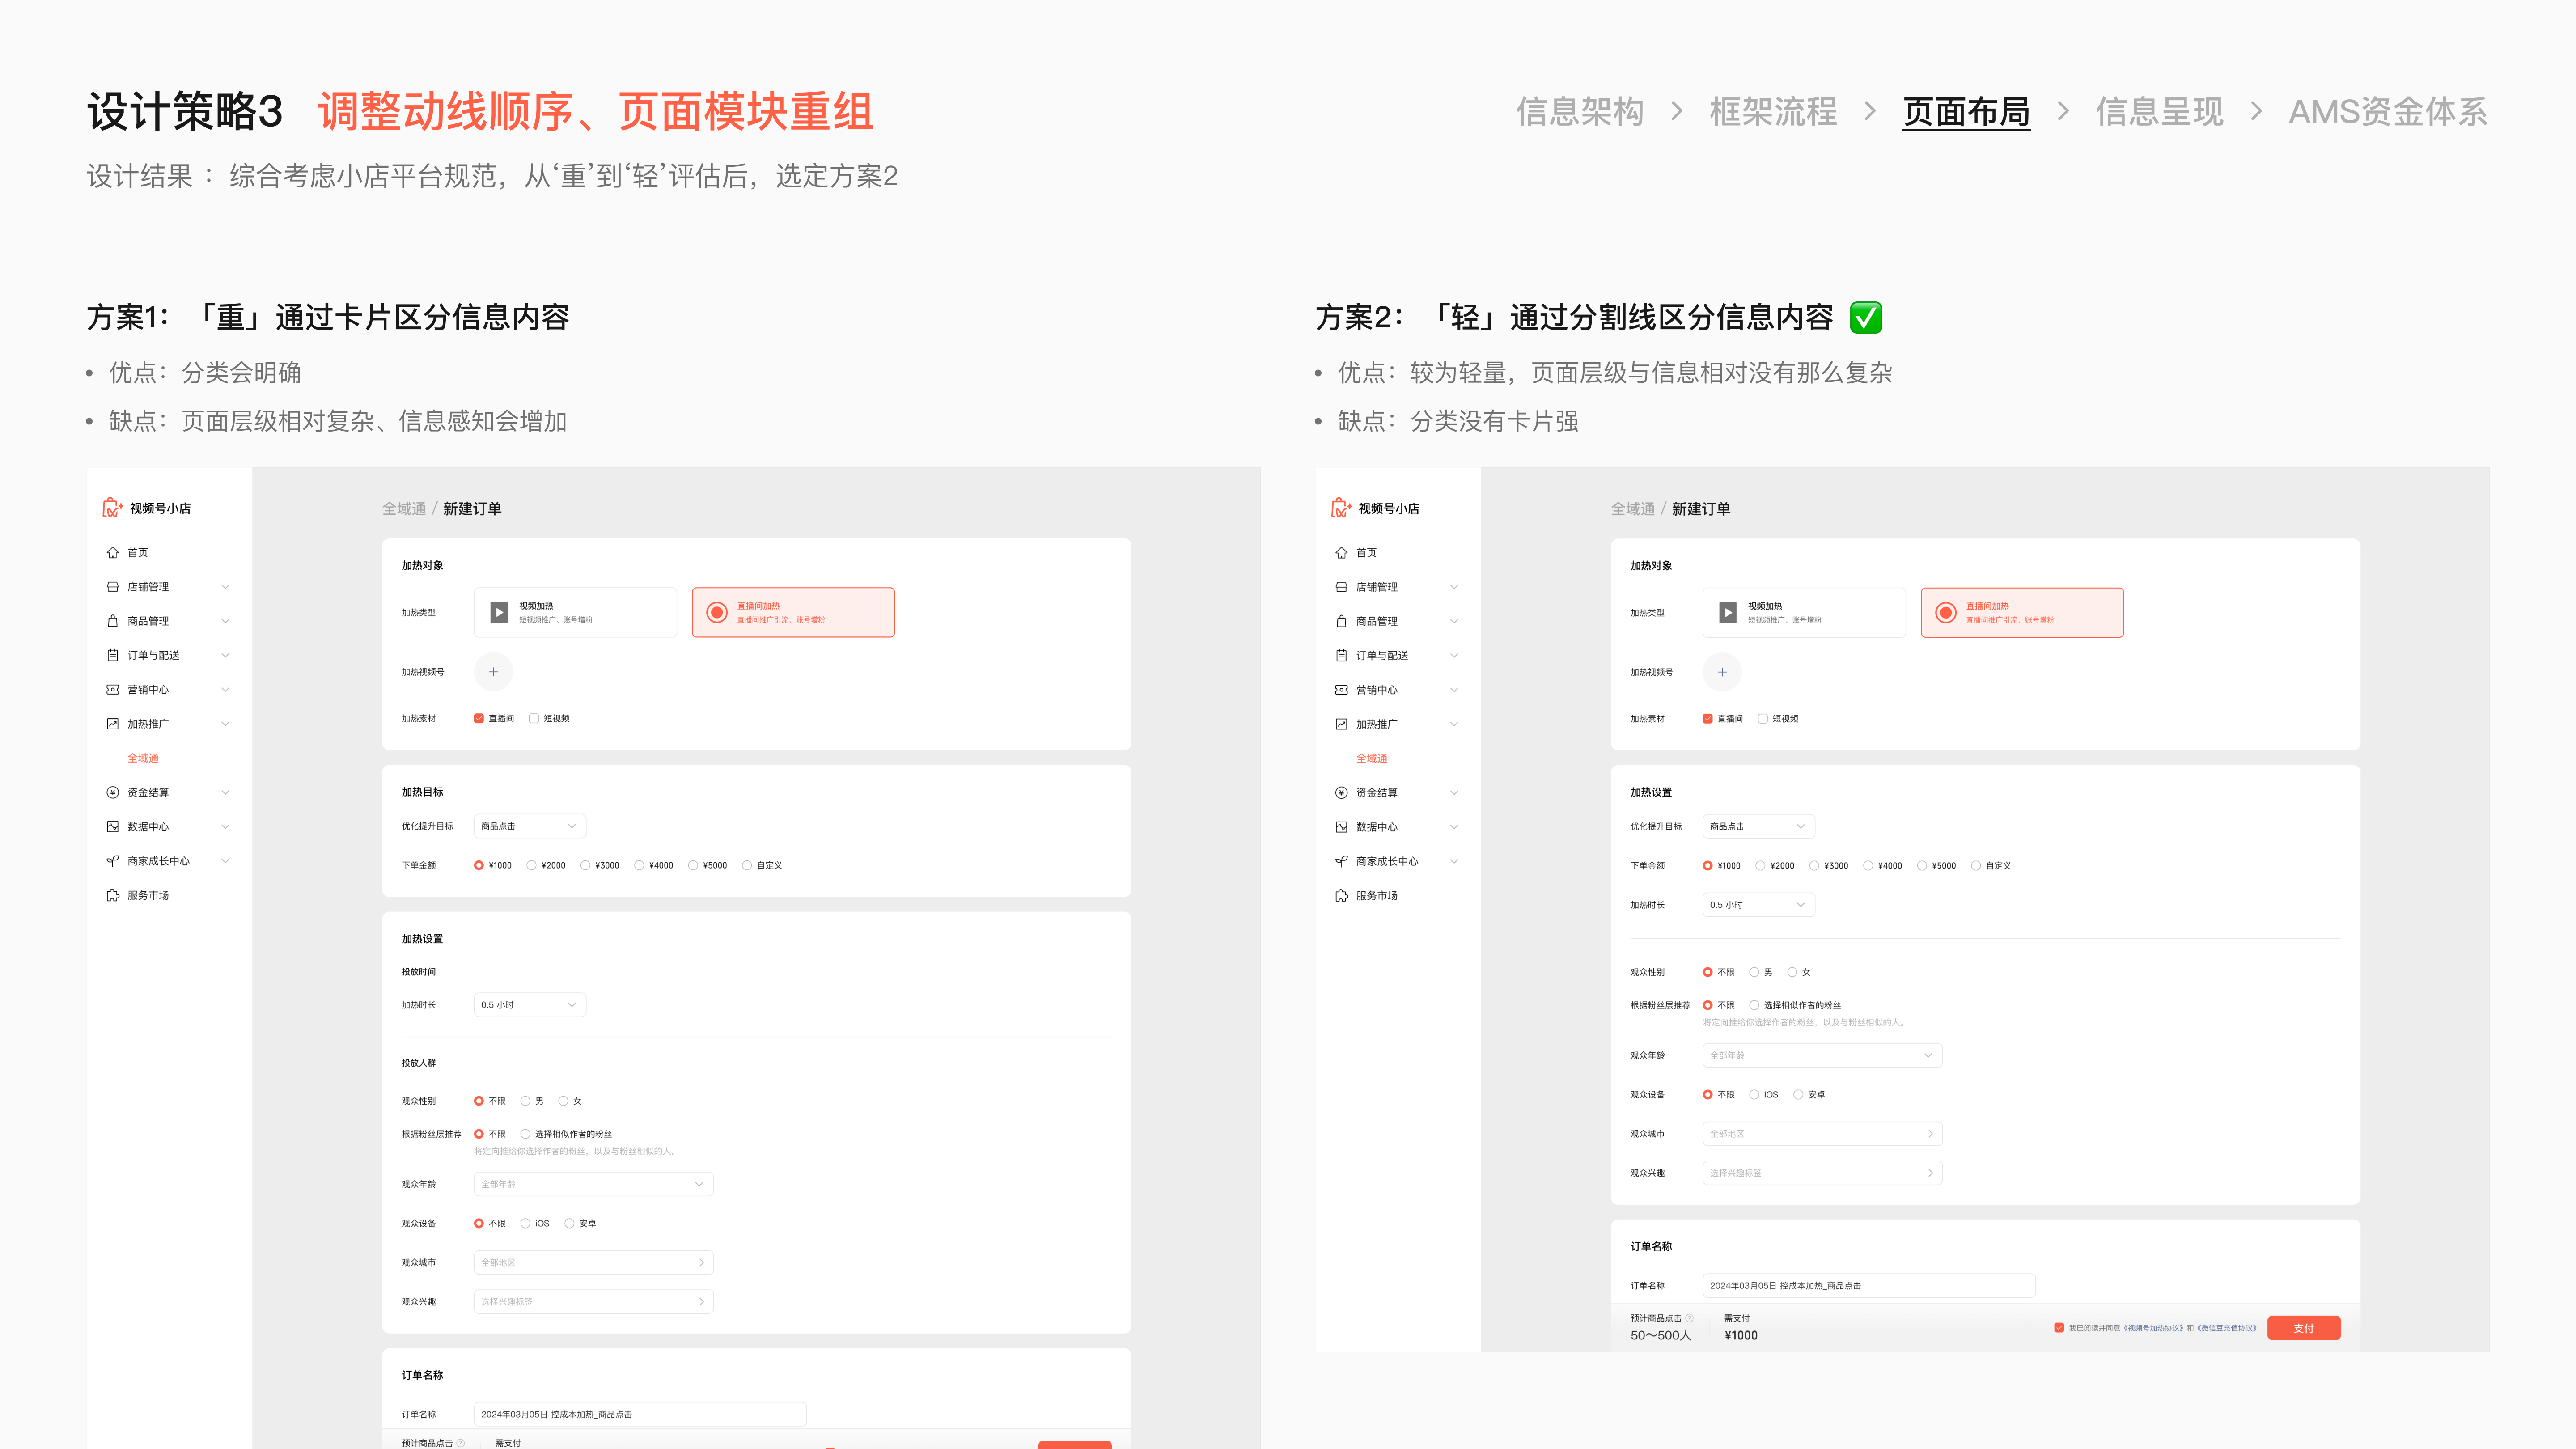Go to 框架流程 step in top navigation
This screenshot has height=1449, width=2576.
(1773, 111)
